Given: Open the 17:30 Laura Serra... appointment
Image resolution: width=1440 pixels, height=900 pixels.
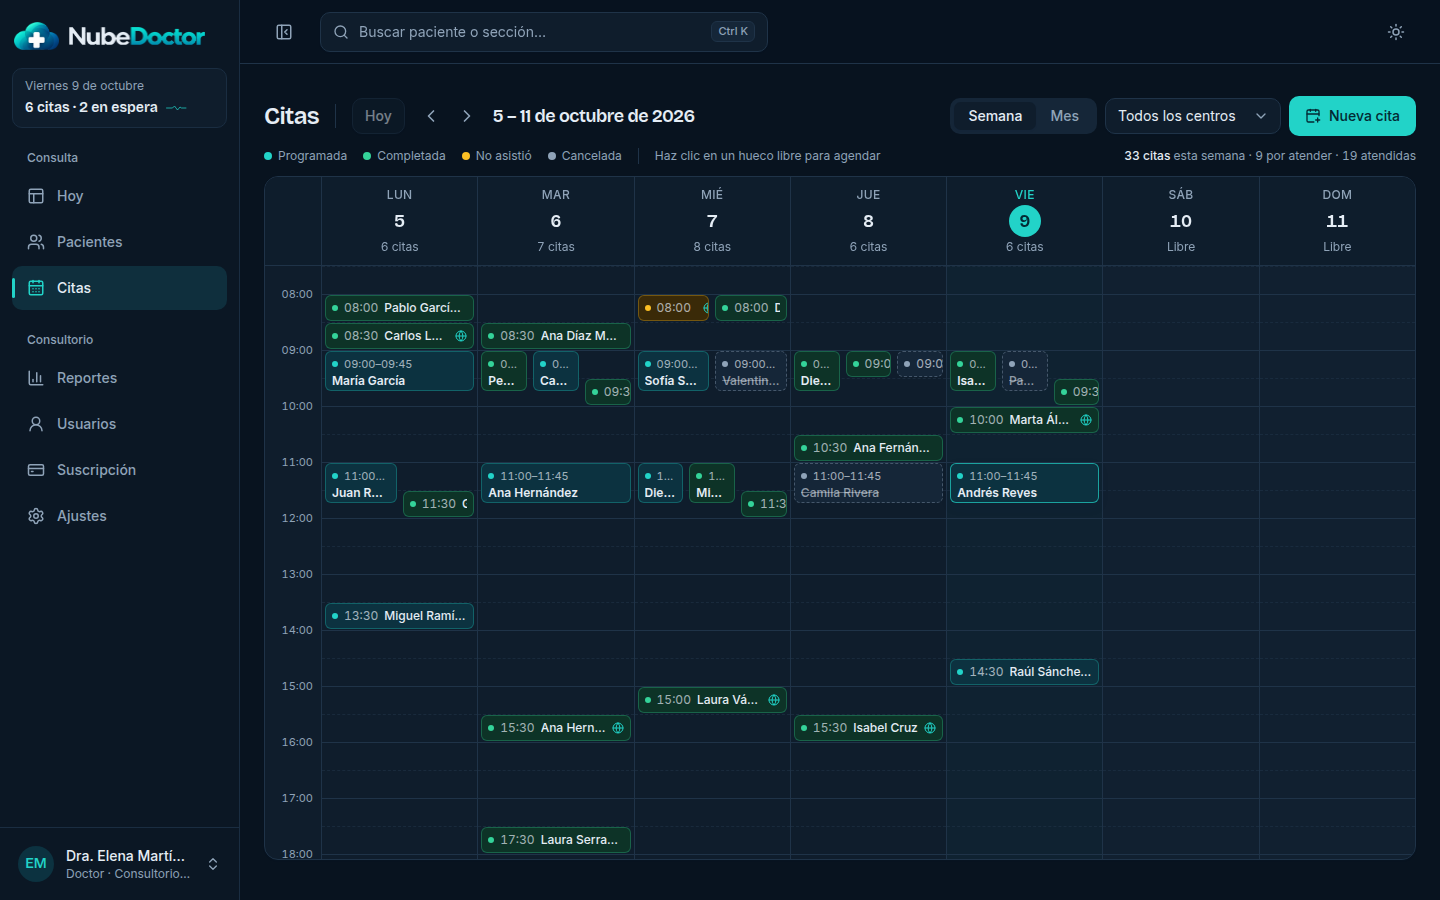Looking at the screenshot, I should [556, 840].
